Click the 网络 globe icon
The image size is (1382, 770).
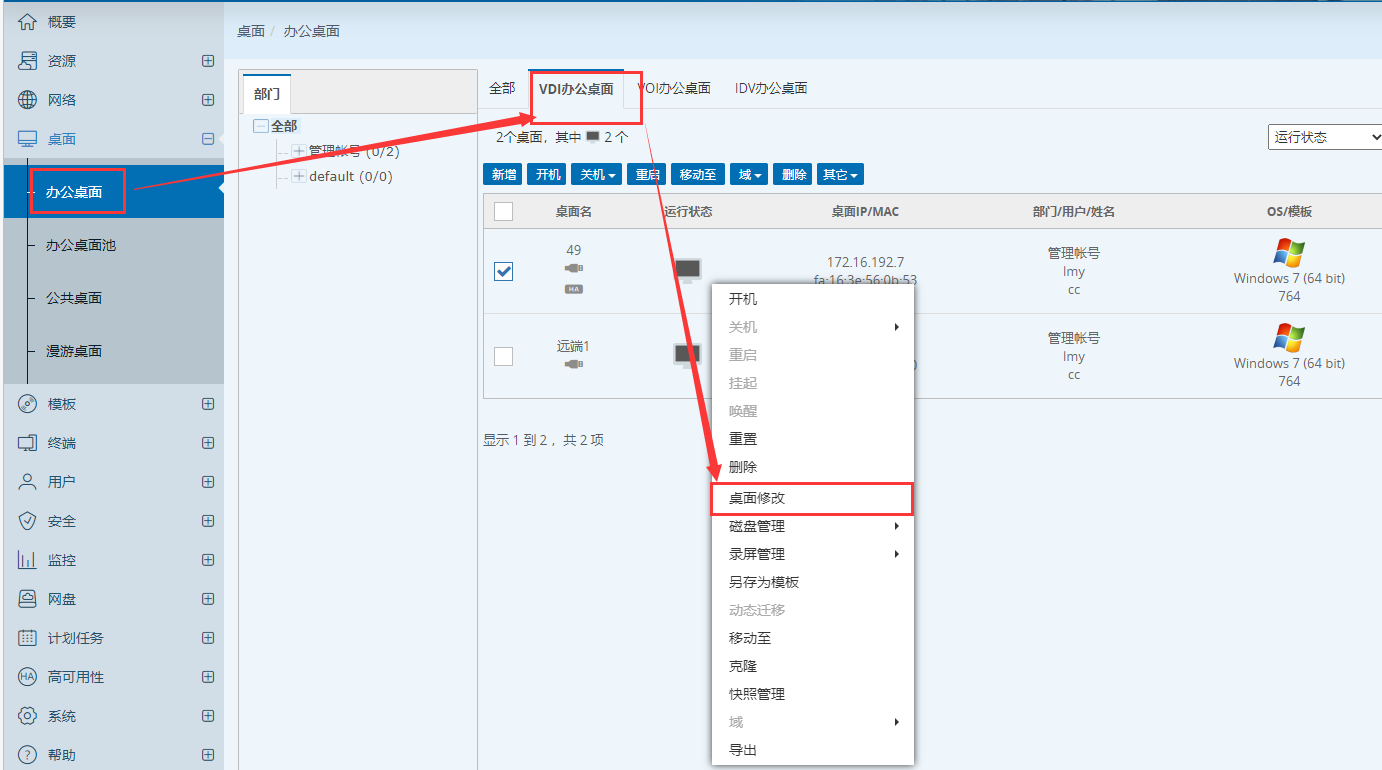click(28, 100)
